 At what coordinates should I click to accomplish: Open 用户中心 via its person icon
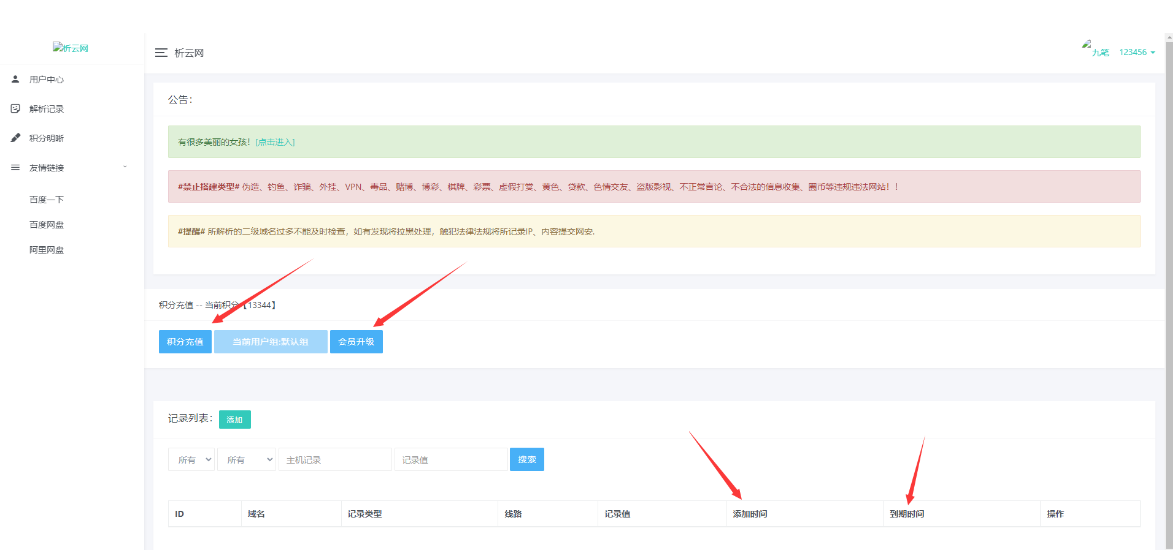pos(15,79)
